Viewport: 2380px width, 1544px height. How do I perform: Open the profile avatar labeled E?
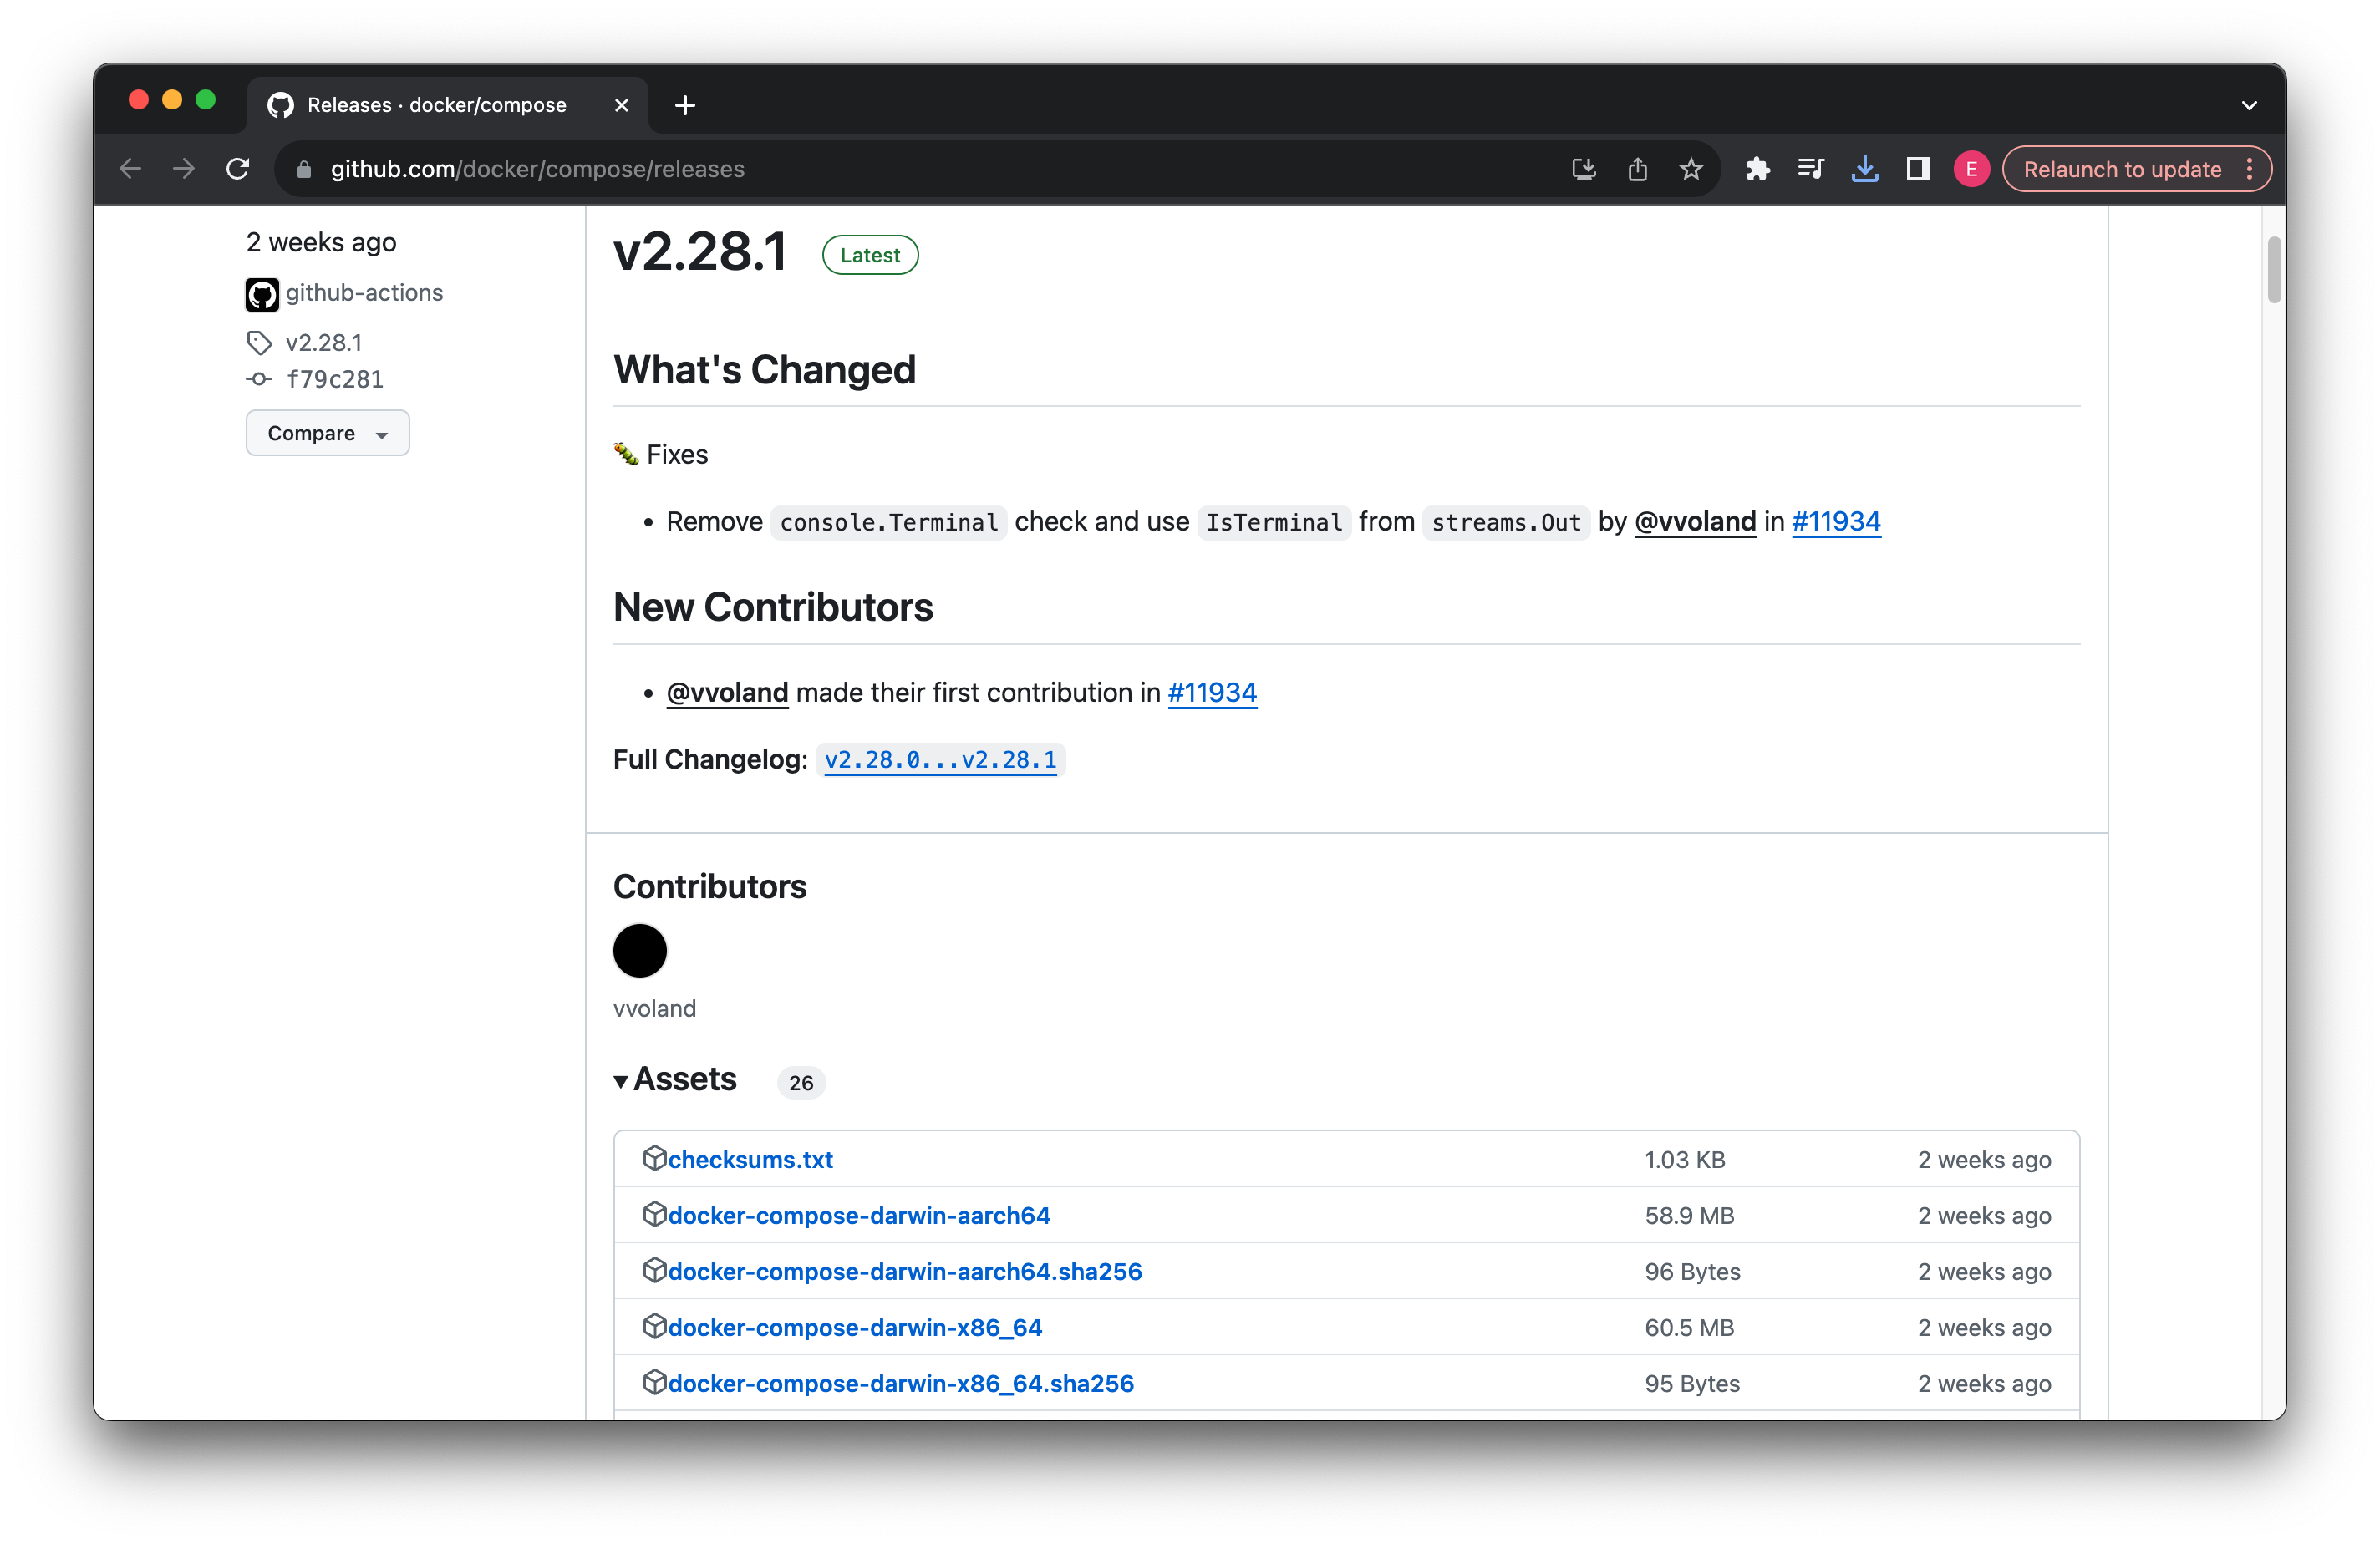pos(1971,169)
